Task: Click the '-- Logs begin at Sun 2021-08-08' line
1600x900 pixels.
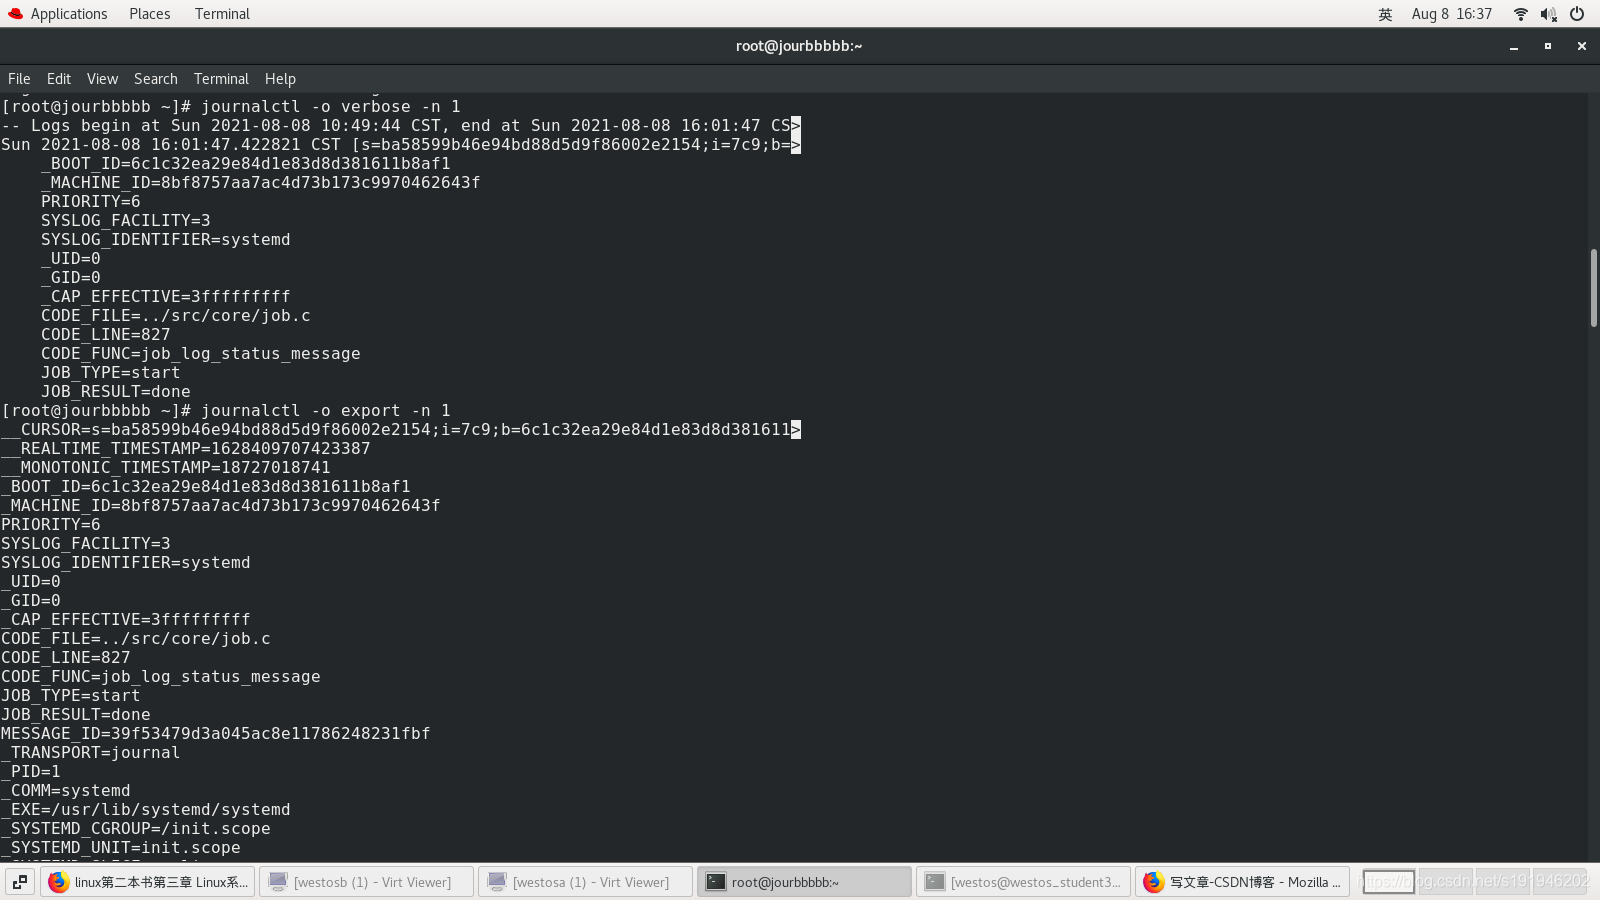Action: pyautogui.click(x=401, y=126)
